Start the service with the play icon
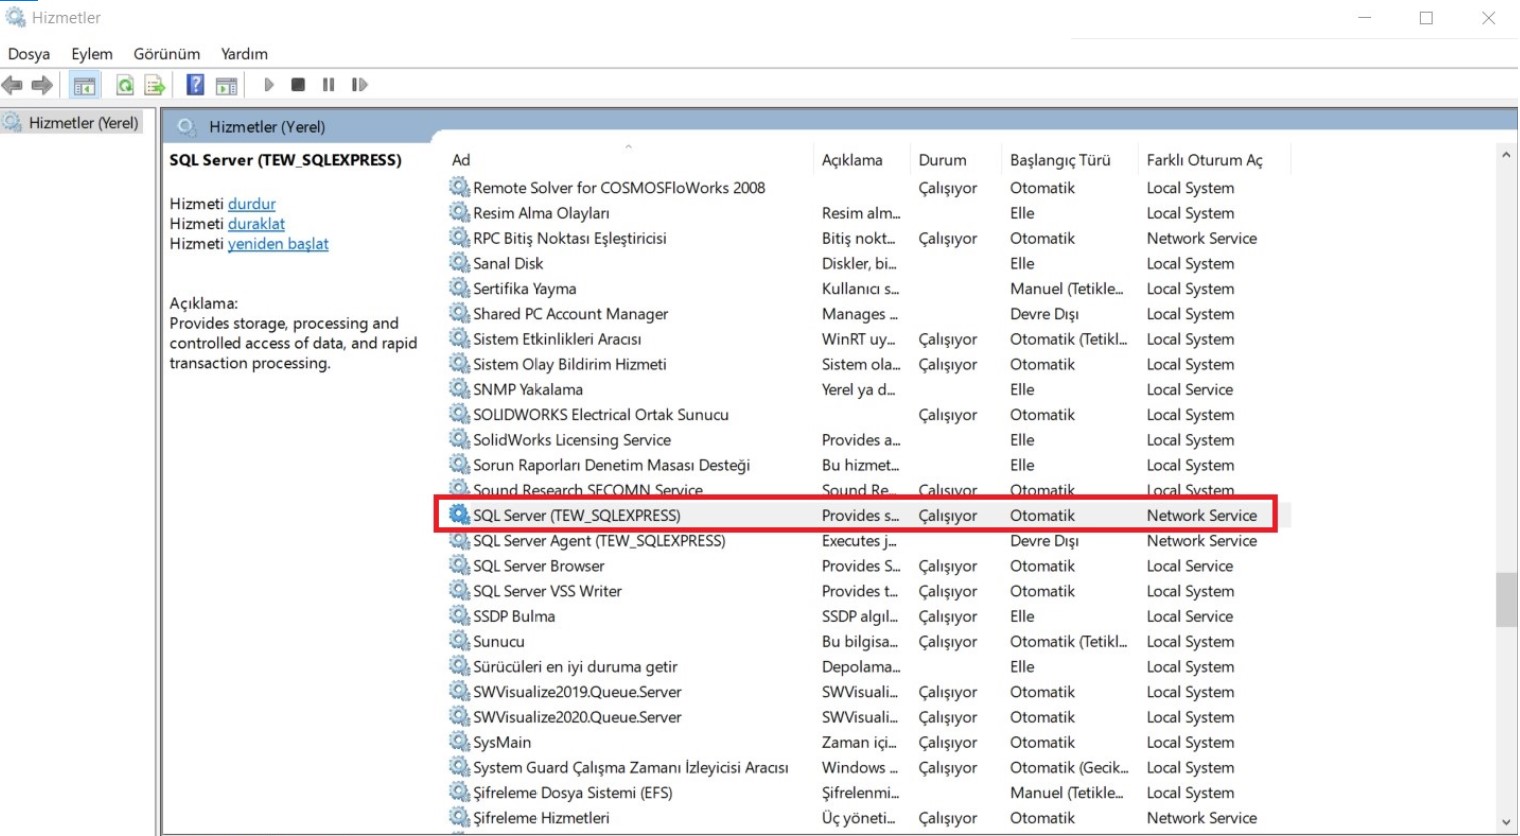1520x836 pixels. [x=269, y=85]
